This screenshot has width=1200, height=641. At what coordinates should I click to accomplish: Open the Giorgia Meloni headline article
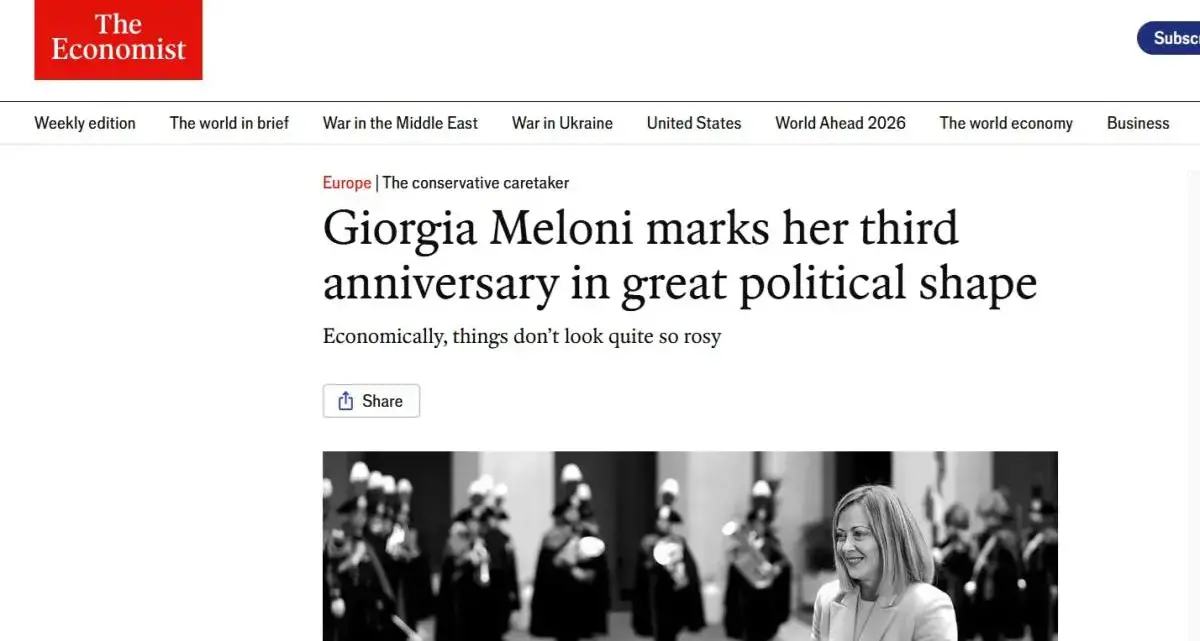click(660, 255)
